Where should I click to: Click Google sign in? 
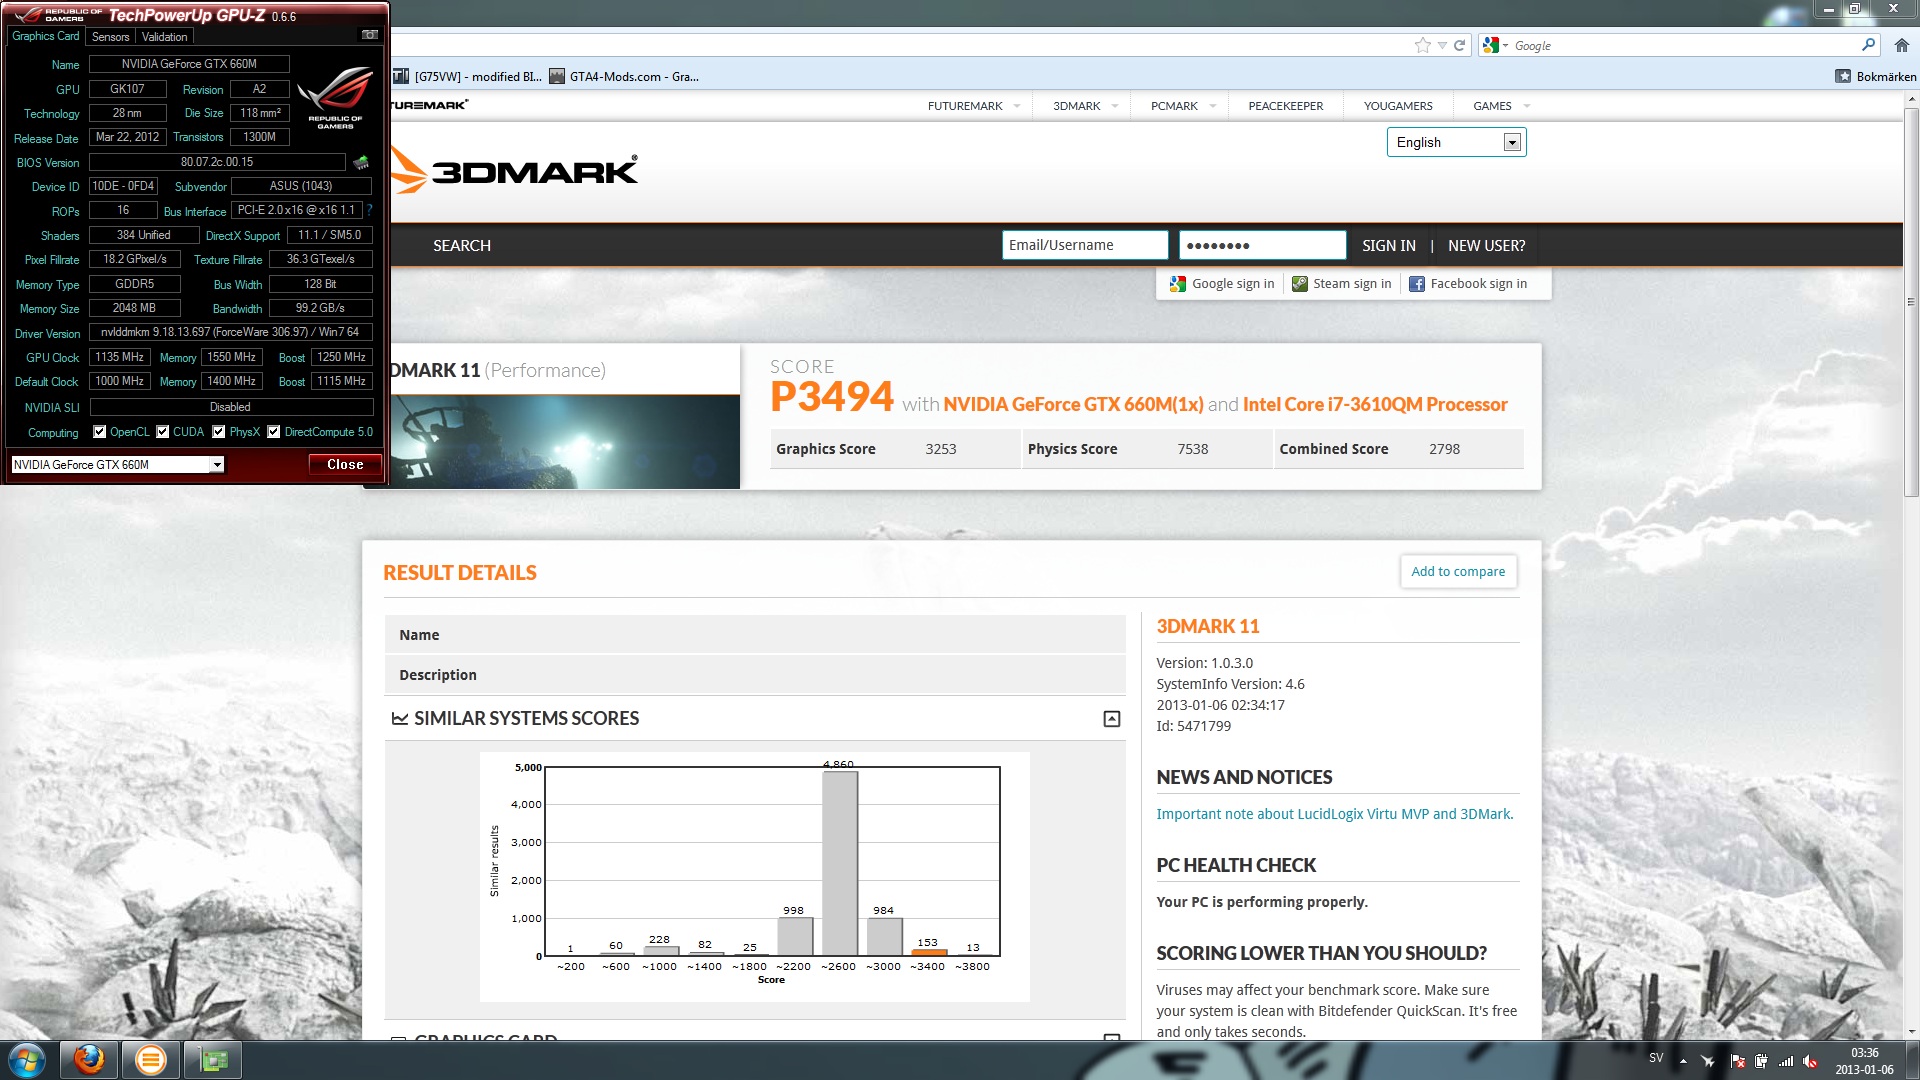tap(1222, 284)
